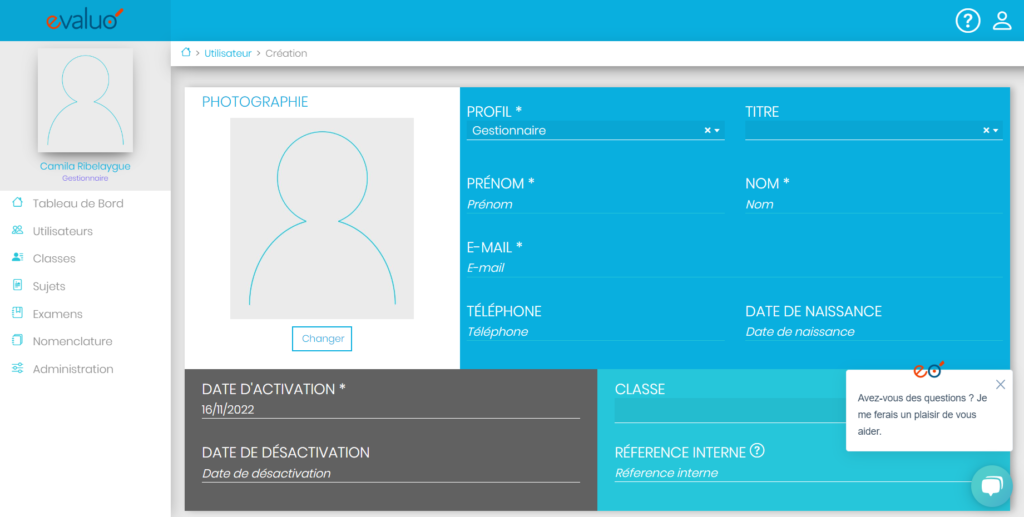
Task: Open the Examens sidebar item
Action: click(x=57, y=314)
